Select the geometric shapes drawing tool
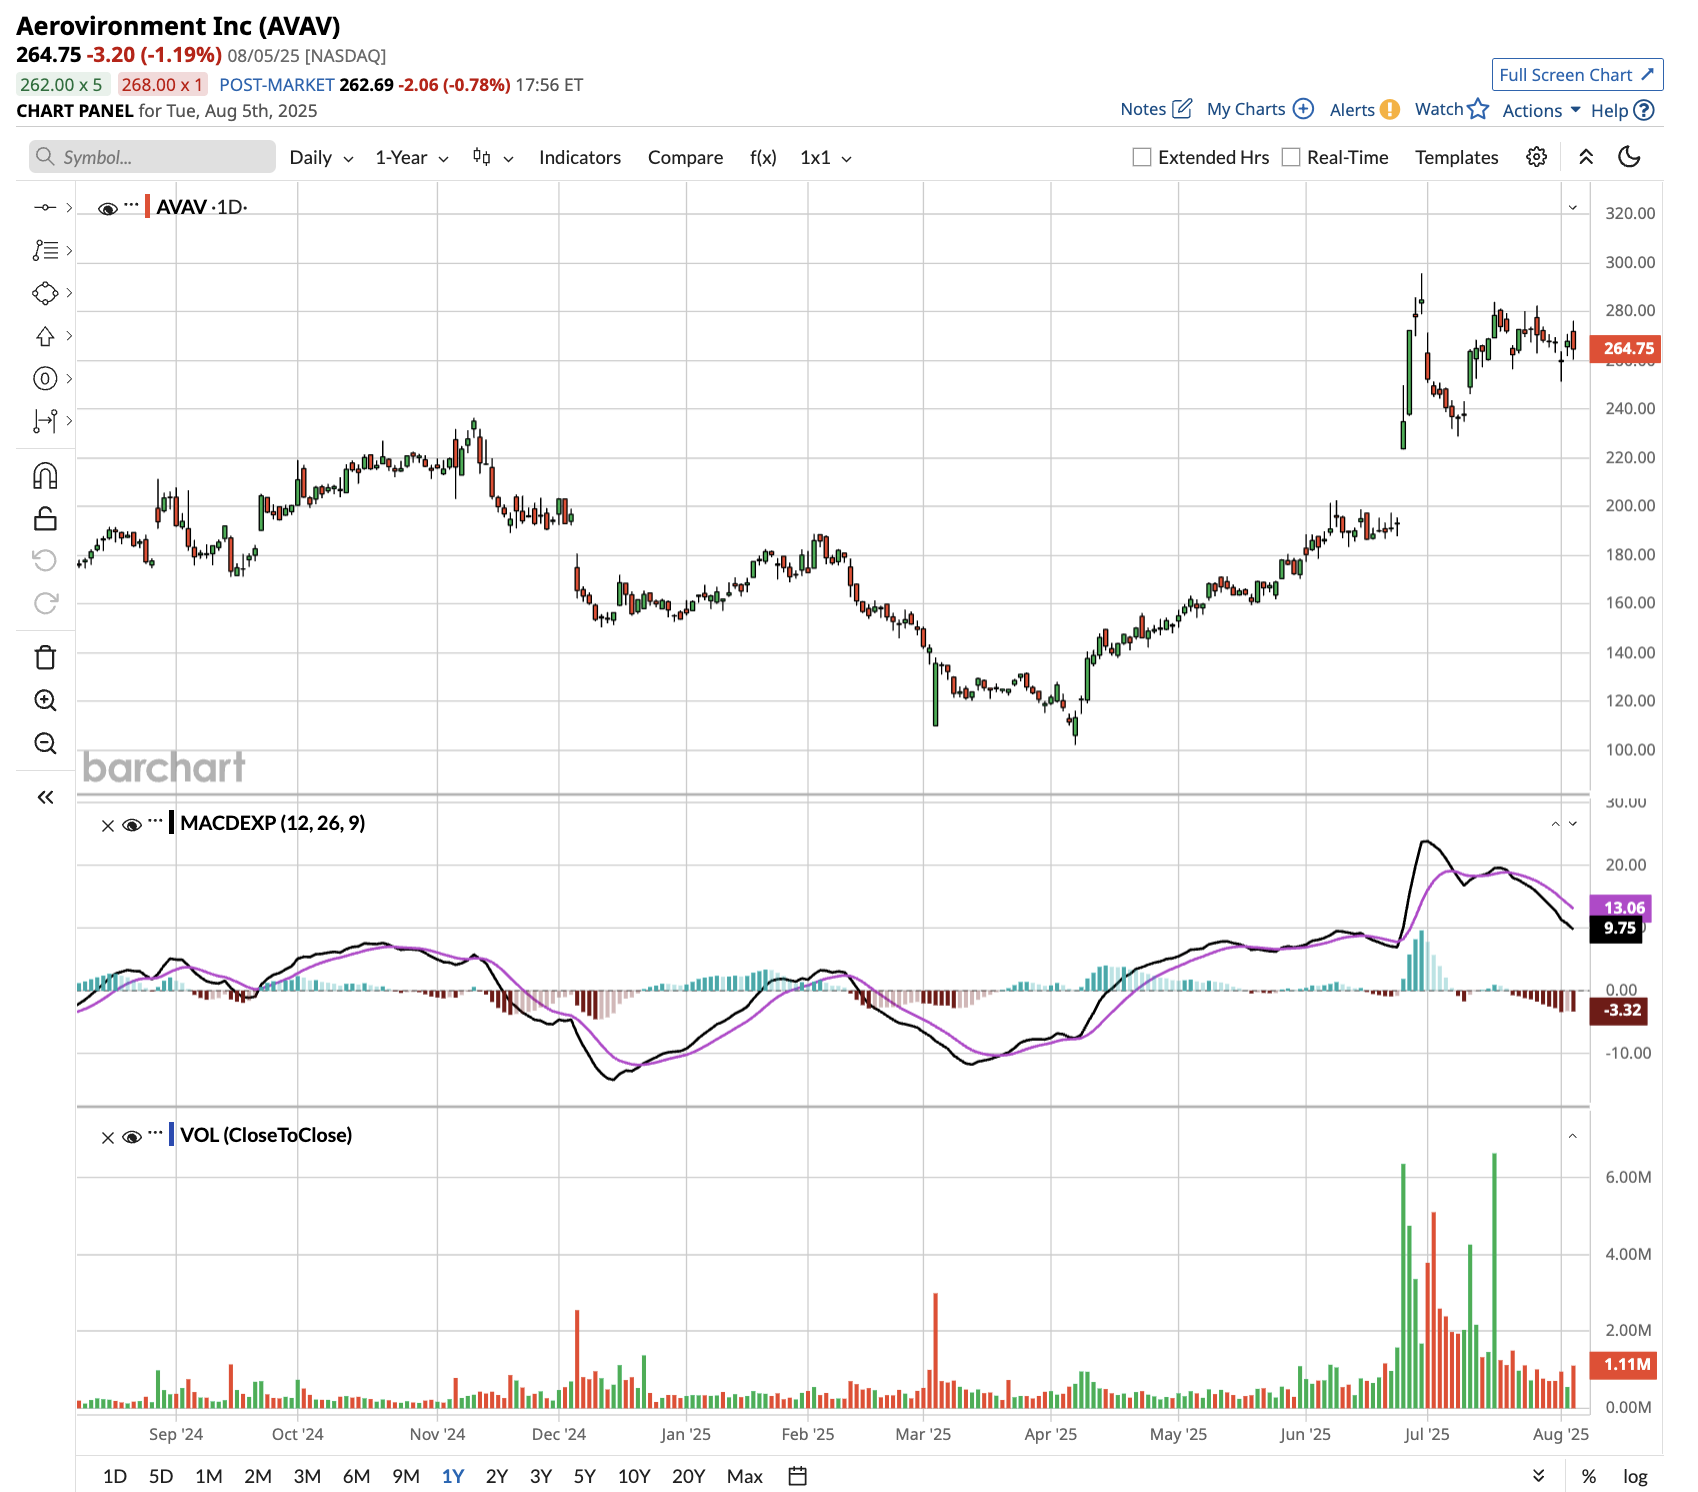Viewport: 1698px width, 1492px height. coord(45,293)
